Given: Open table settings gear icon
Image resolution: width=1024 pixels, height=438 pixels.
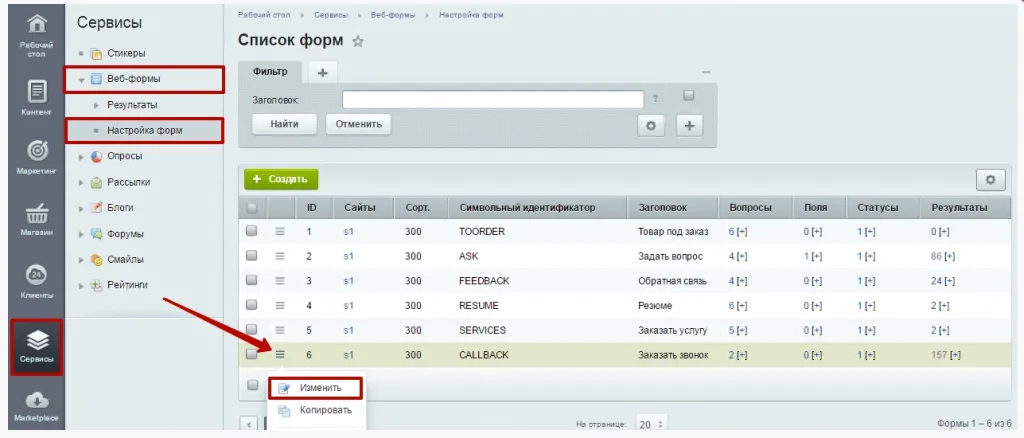Looking at the screenshot, I should [x=990, y=179].
